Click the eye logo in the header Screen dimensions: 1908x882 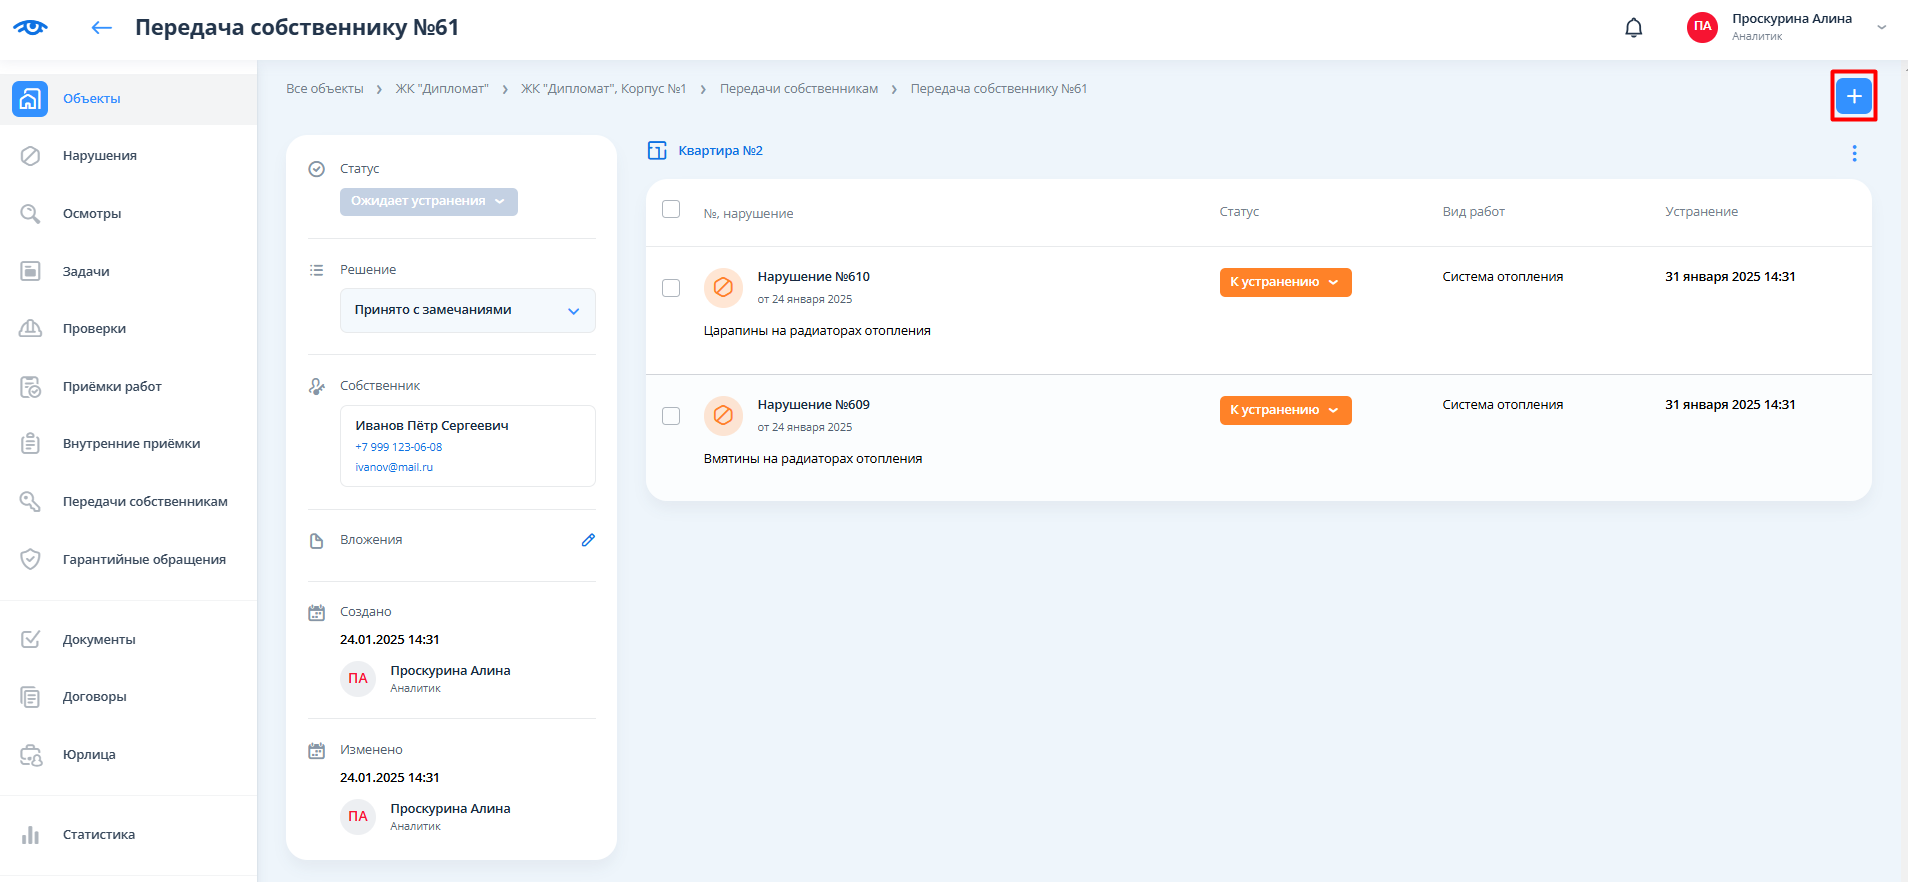(x=30, y=28)
